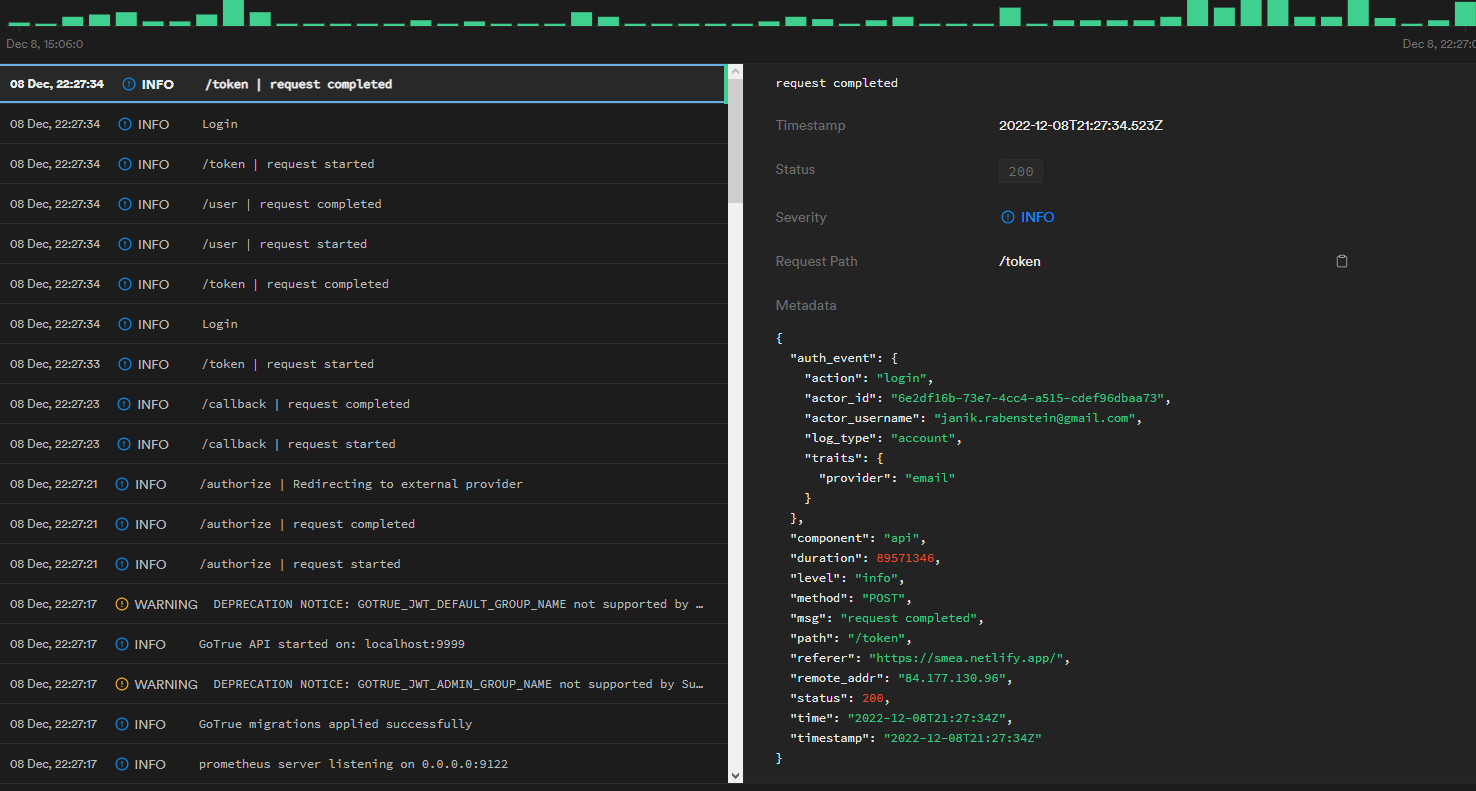
Task: Click warning icon on GOTRUE_JWT_ADMIN_GROUP_NAME deprecation row
Action: tap(122, 684)
